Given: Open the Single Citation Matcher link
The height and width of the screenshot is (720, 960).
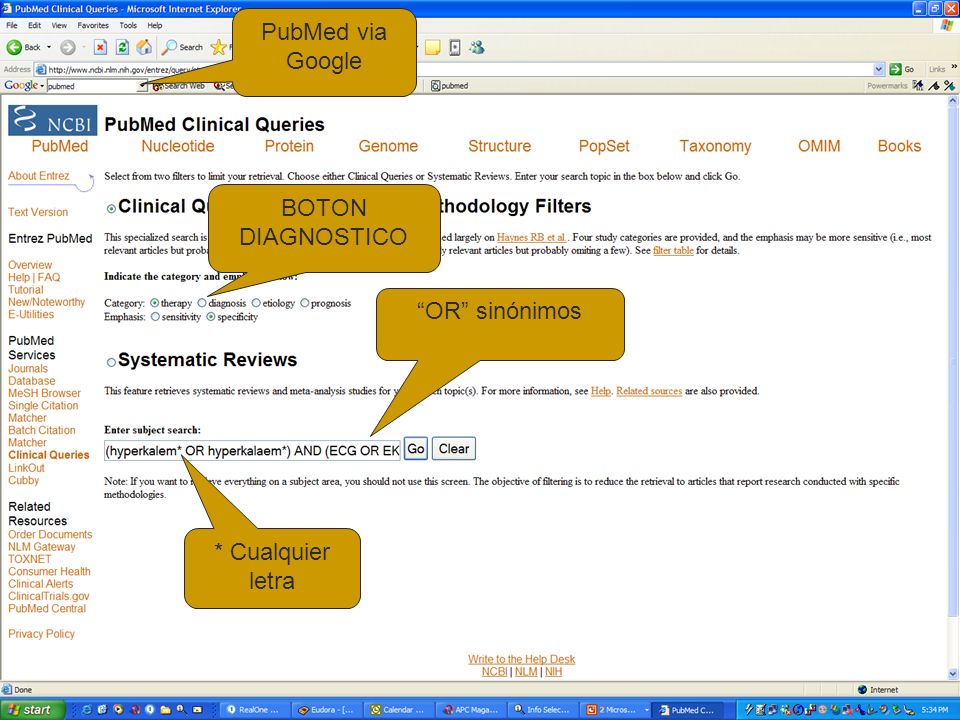Looking at the screenshot, I should 43,411.
